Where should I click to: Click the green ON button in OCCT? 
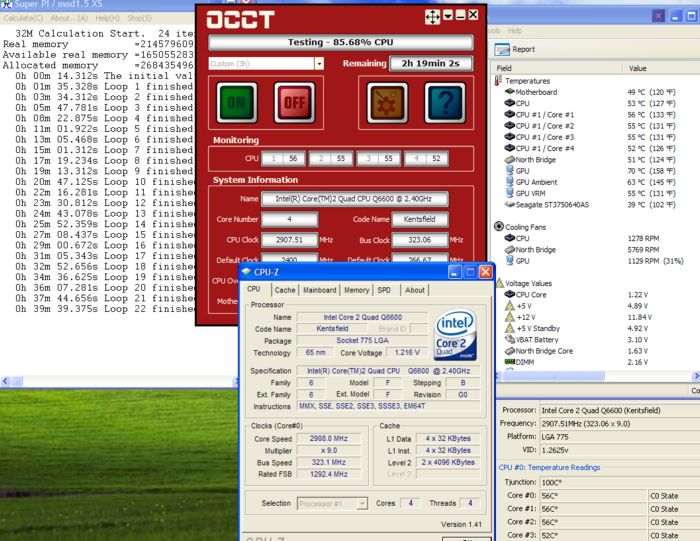click(x=237, y=103)
